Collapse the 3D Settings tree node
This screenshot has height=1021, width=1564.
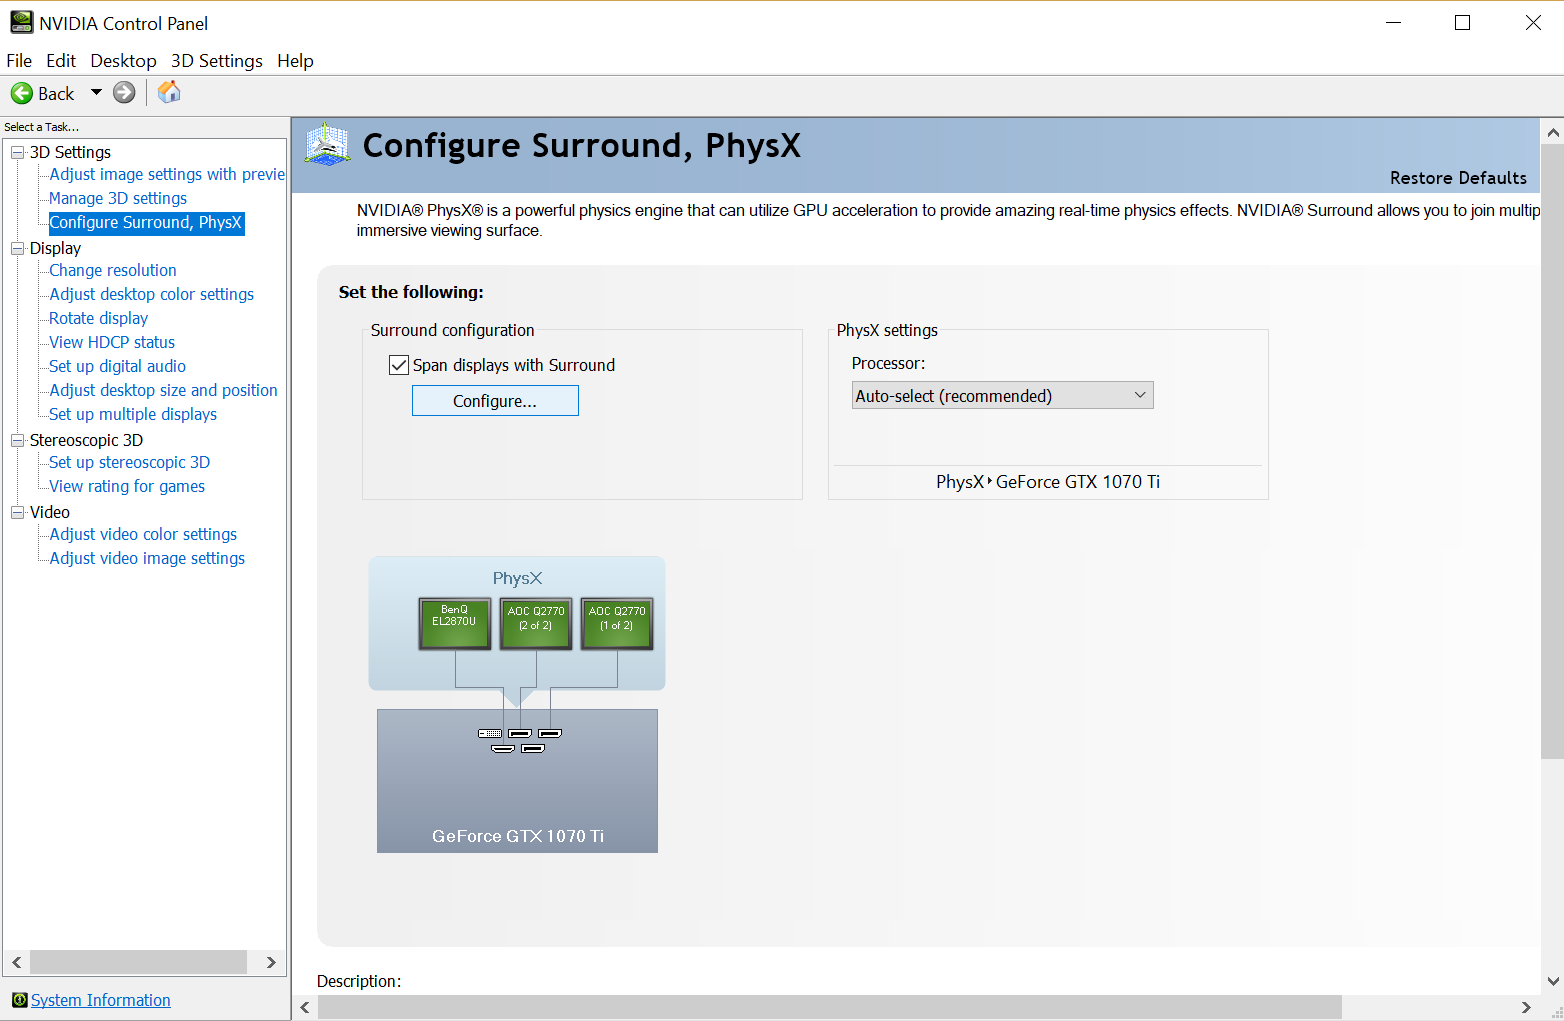tap(17, 152)
